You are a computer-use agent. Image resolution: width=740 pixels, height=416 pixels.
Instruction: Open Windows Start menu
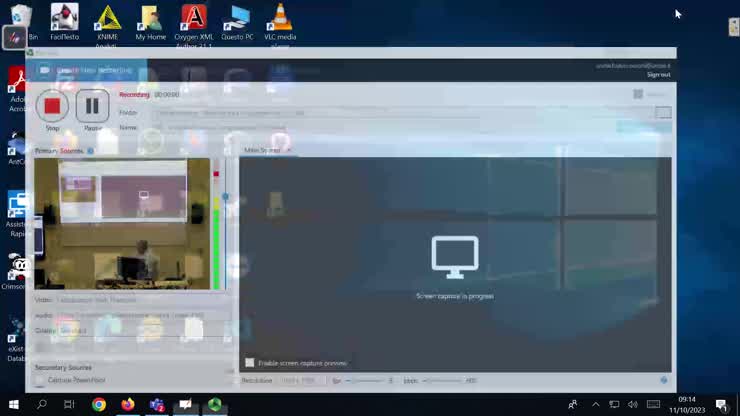tap(14, 405)
